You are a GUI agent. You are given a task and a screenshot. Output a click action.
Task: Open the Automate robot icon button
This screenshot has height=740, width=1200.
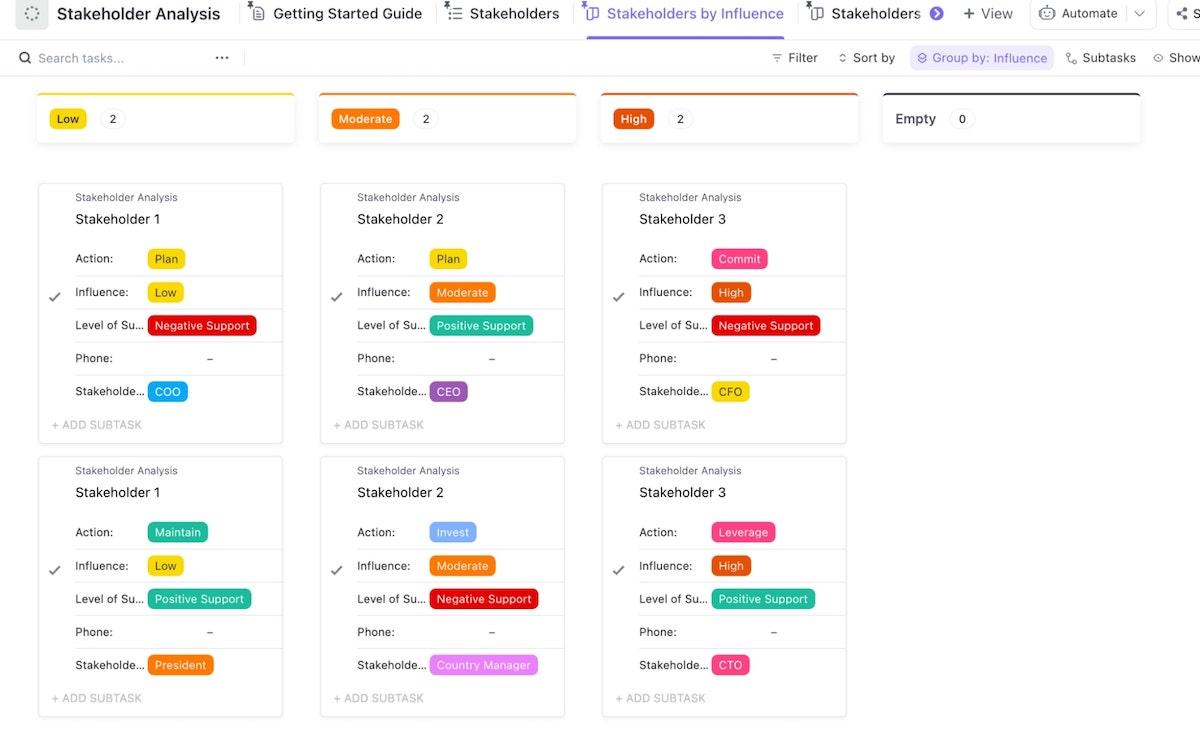(1047, 14)
